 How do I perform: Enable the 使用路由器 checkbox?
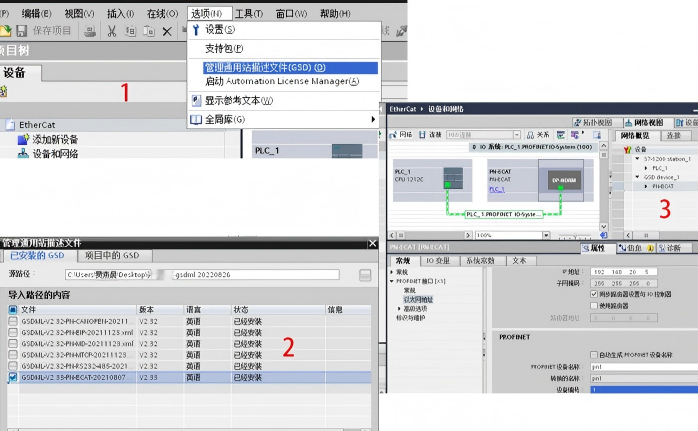click(593, 305)
